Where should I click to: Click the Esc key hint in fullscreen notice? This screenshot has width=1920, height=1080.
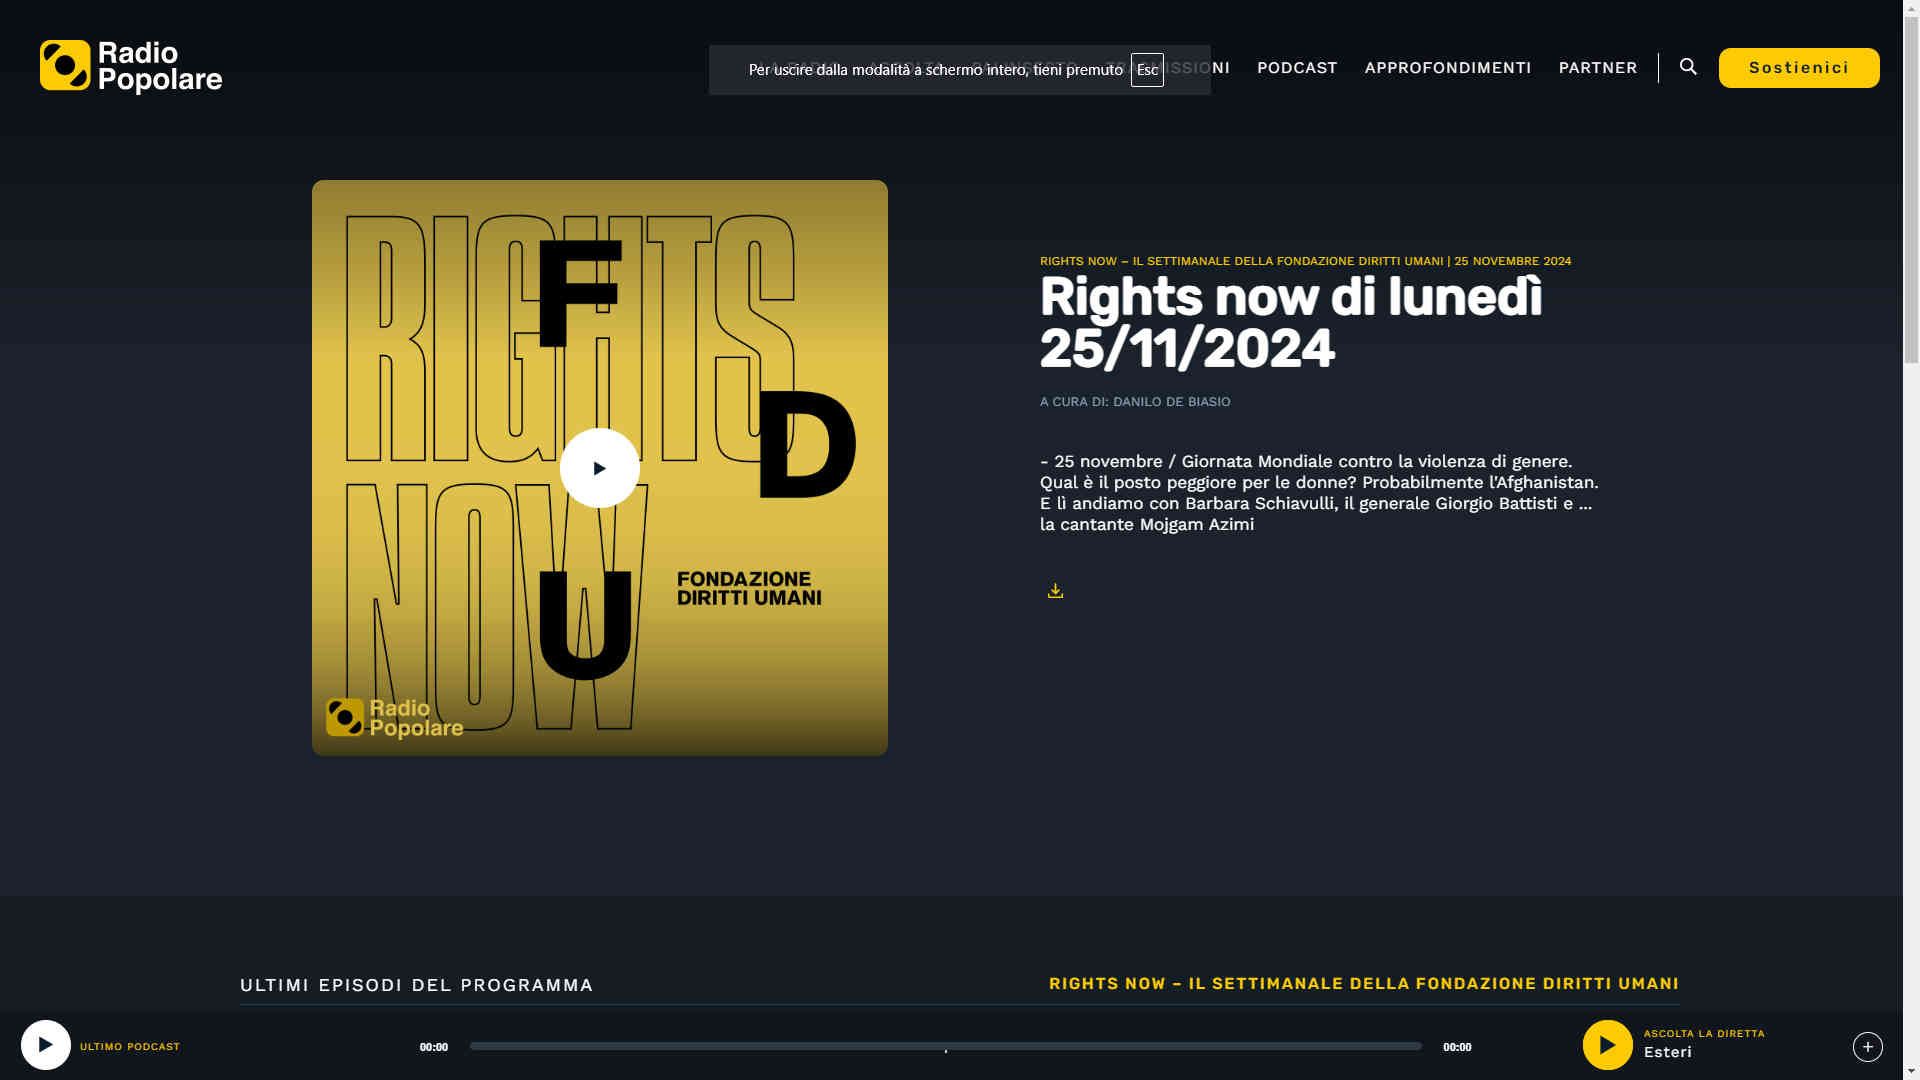tap(1147, 70)
